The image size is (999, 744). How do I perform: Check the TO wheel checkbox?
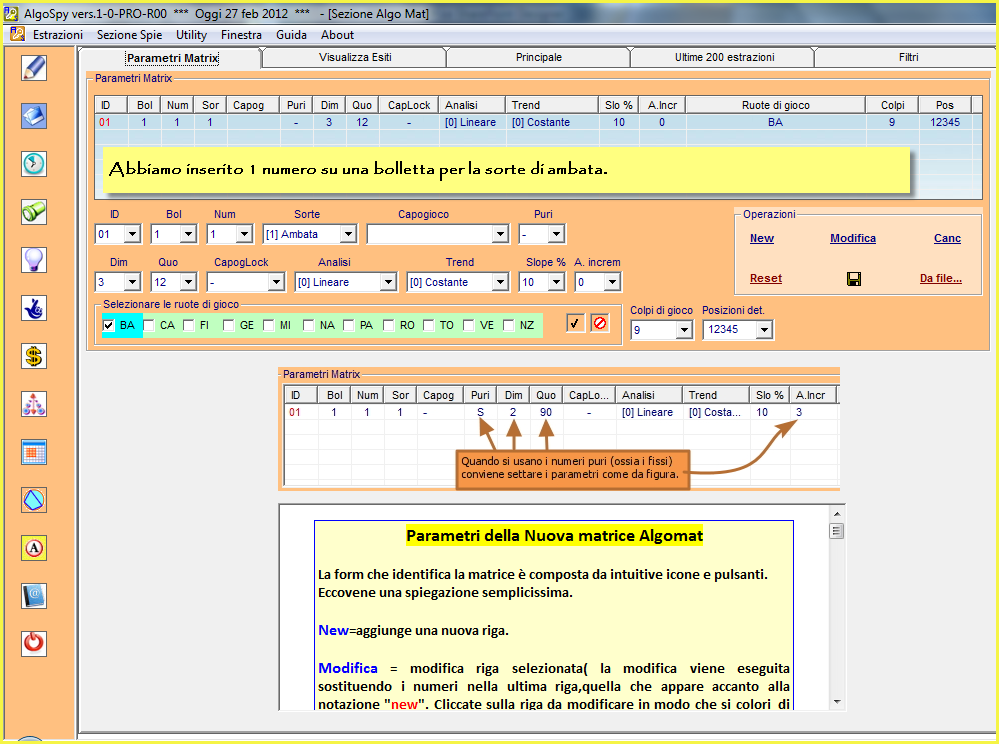pyautogui.click(x=429, y=326)
